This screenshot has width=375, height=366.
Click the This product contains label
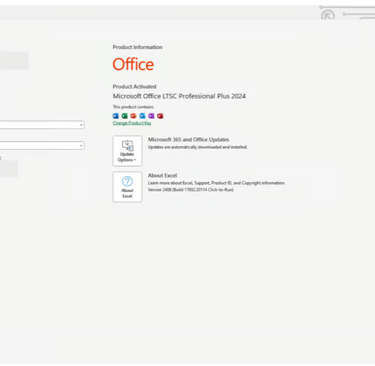(133, 107)
